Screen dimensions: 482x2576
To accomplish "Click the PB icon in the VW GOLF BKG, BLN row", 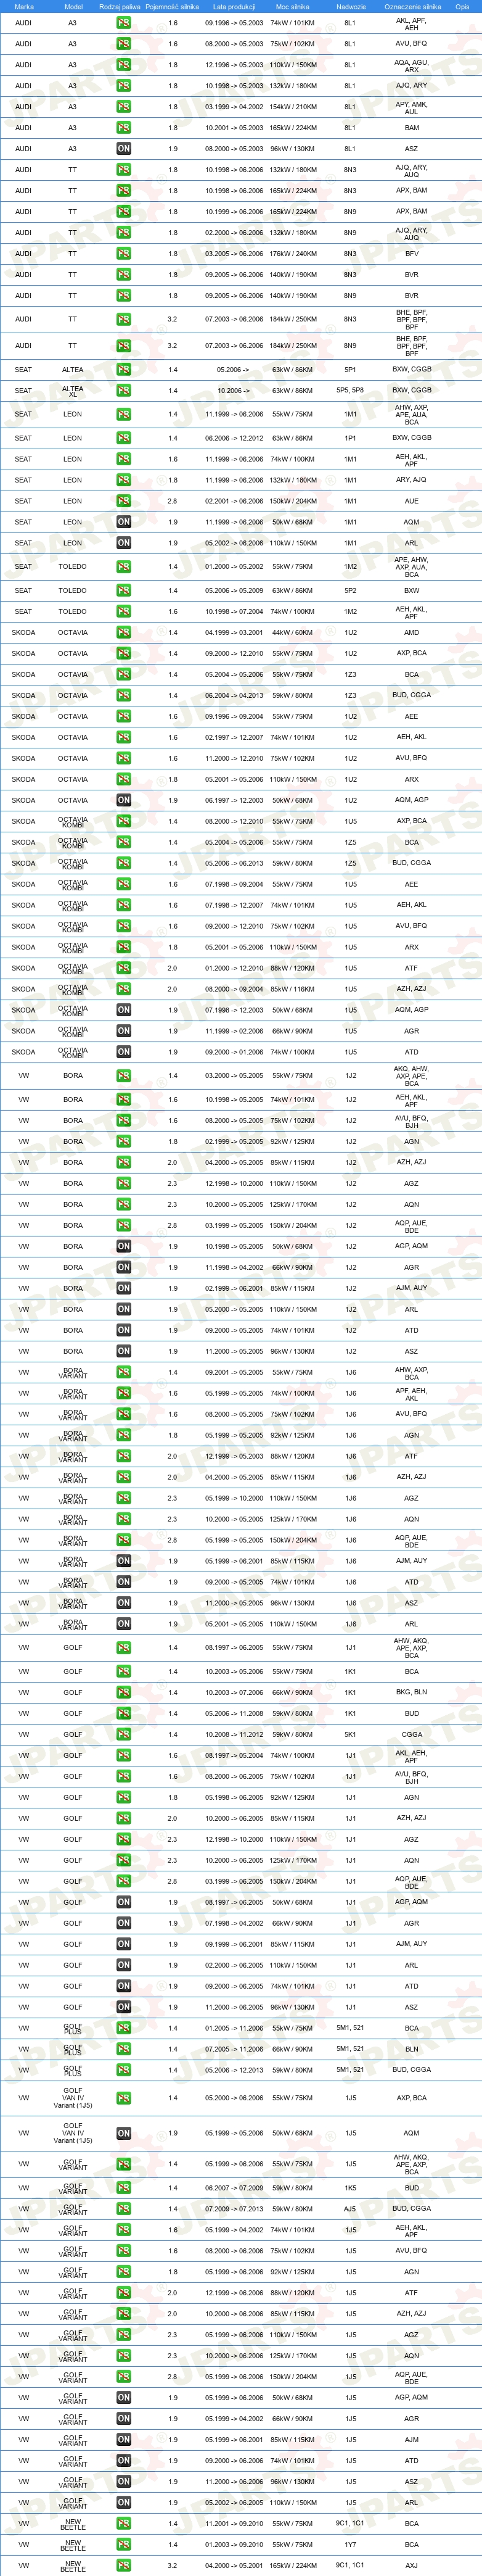I will (x=123, y=1693).
